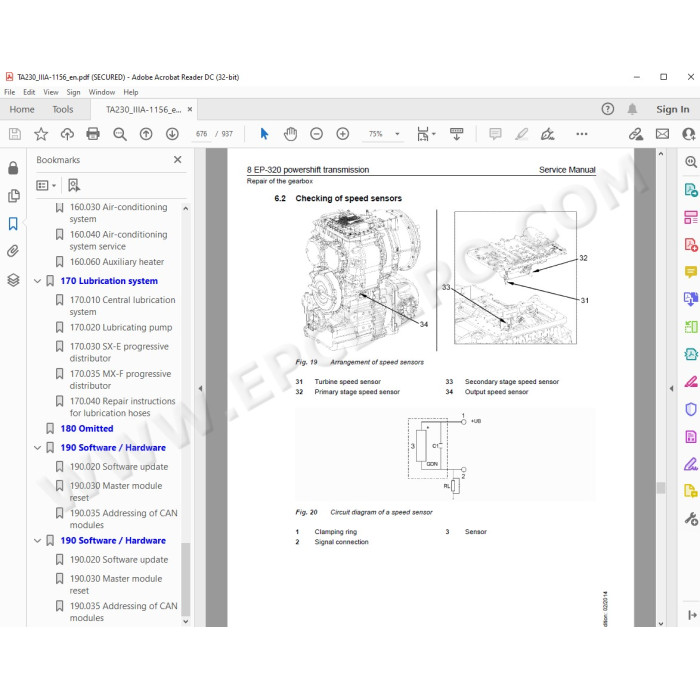700x700 pixels.
Task: Print the document using printer icon
Action: coord(93,134)
